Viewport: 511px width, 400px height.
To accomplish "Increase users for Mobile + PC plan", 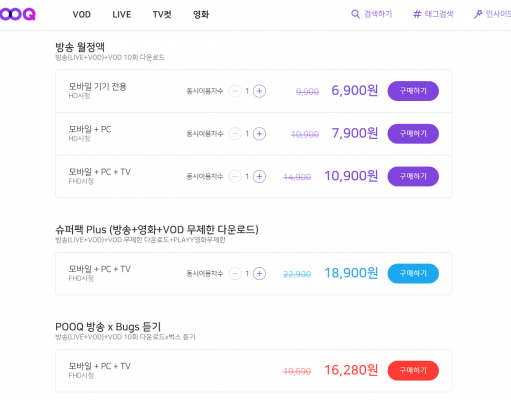I will point(259,134).
